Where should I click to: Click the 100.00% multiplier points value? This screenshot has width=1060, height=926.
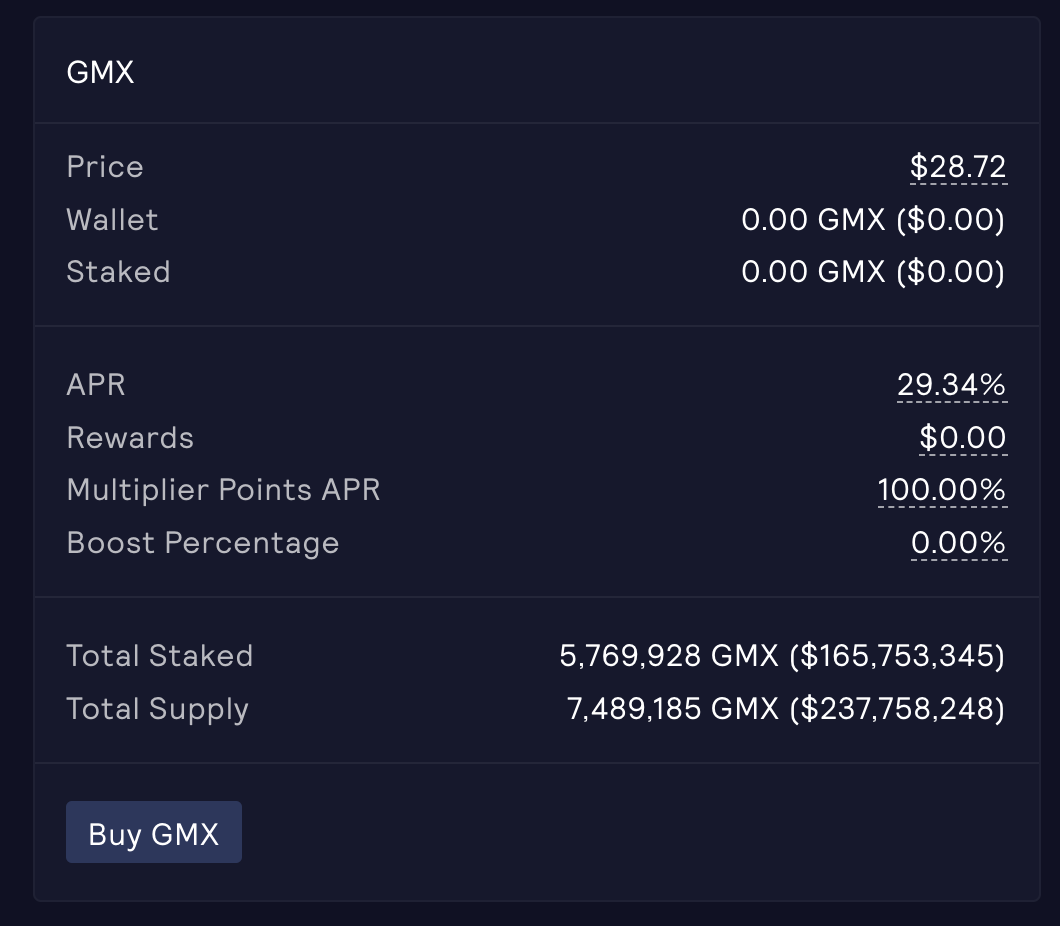click(x=941, y=490)
